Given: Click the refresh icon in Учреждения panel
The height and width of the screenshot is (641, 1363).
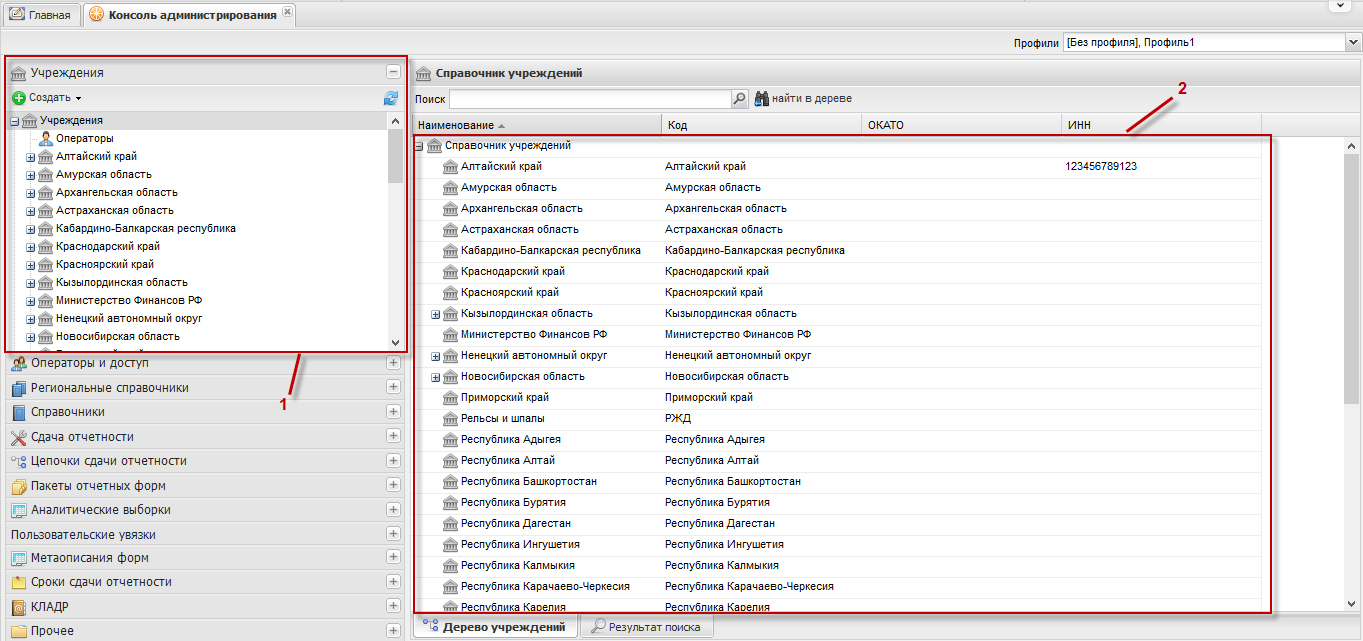Looking at the screenshot, I should pos(390,98).
